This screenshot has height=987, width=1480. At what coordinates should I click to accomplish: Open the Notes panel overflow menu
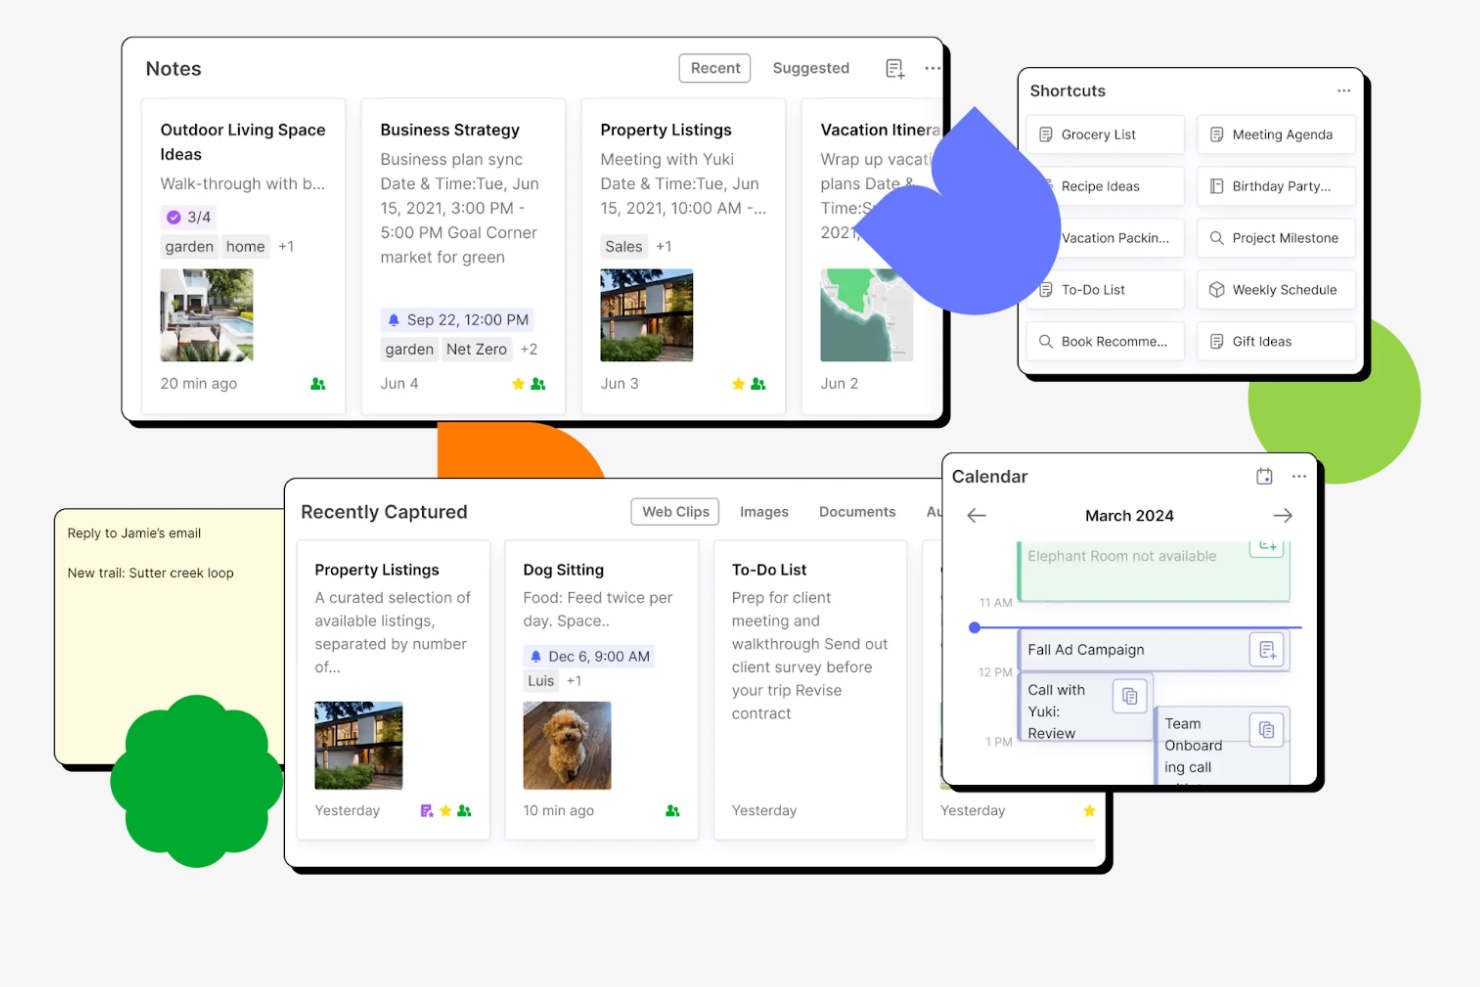933,68
